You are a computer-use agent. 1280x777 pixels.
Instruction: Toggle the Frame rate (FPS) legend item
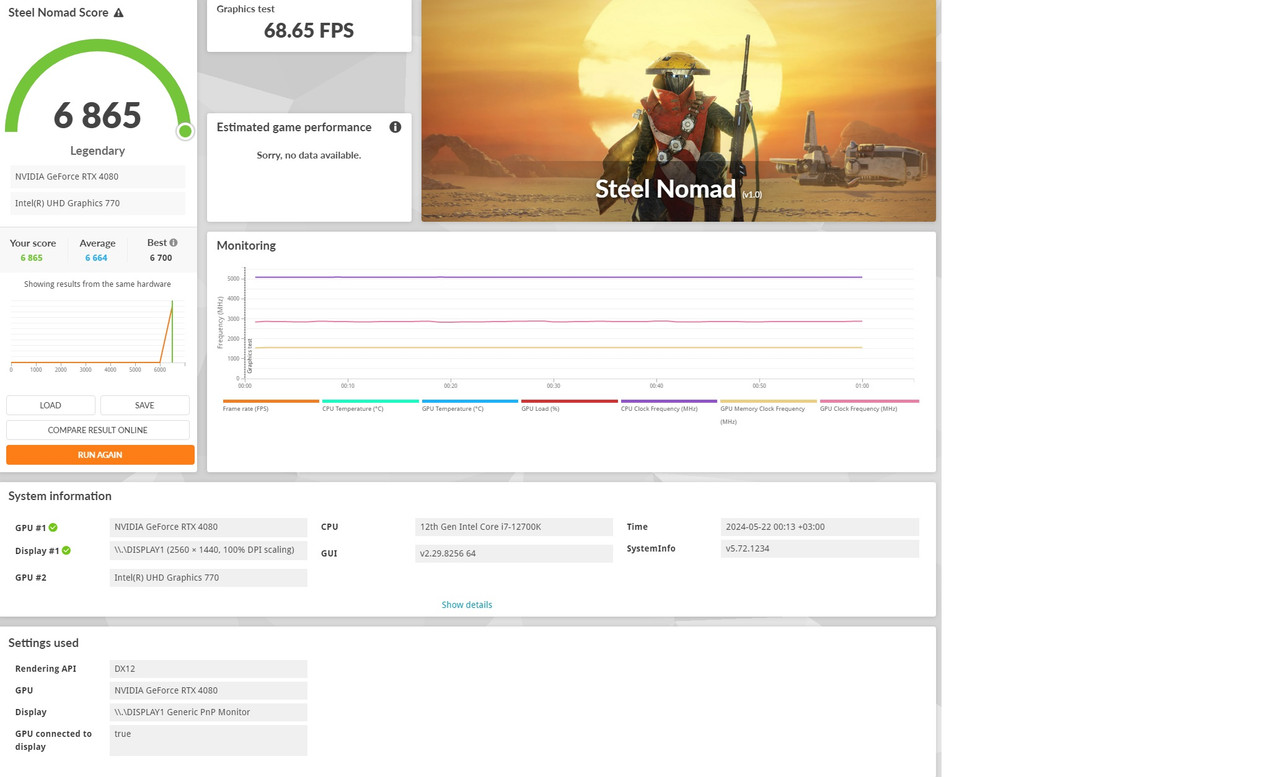[270, 406]
